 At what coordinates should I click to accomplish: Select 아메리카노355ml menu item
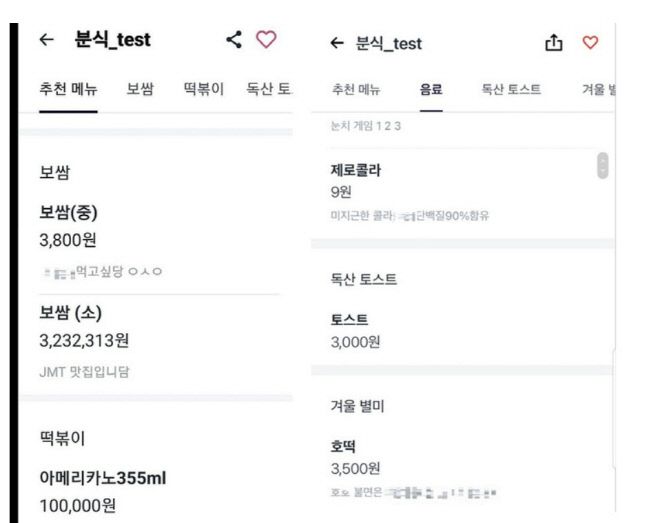pos(102,479)
